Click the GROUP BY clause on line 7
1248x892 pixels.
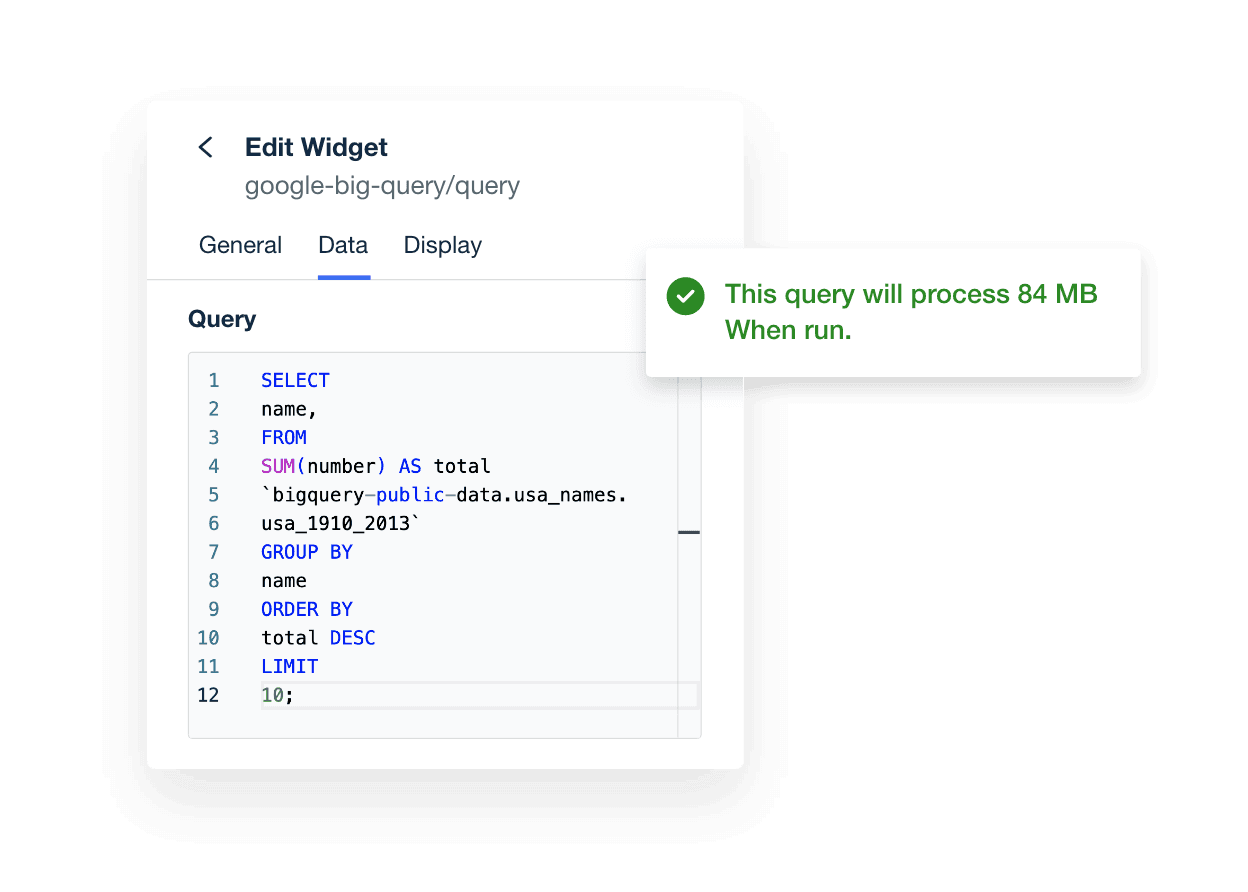306,551
